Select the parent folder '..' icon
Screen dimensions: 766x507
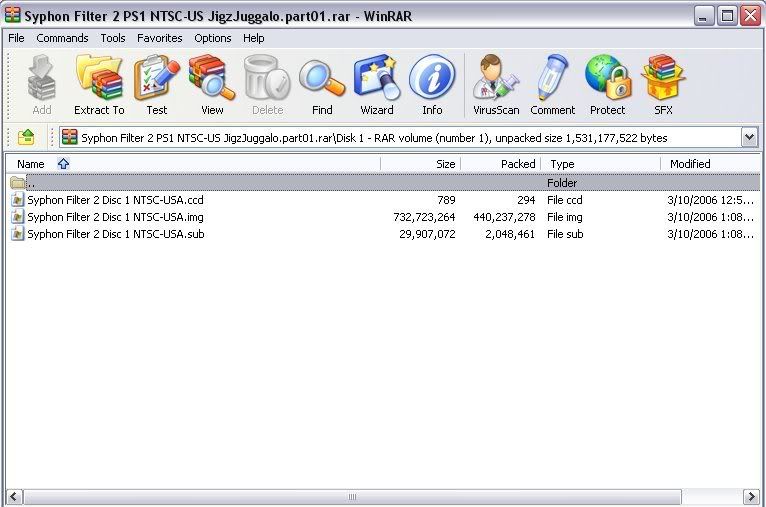click(x=18, y=183)
